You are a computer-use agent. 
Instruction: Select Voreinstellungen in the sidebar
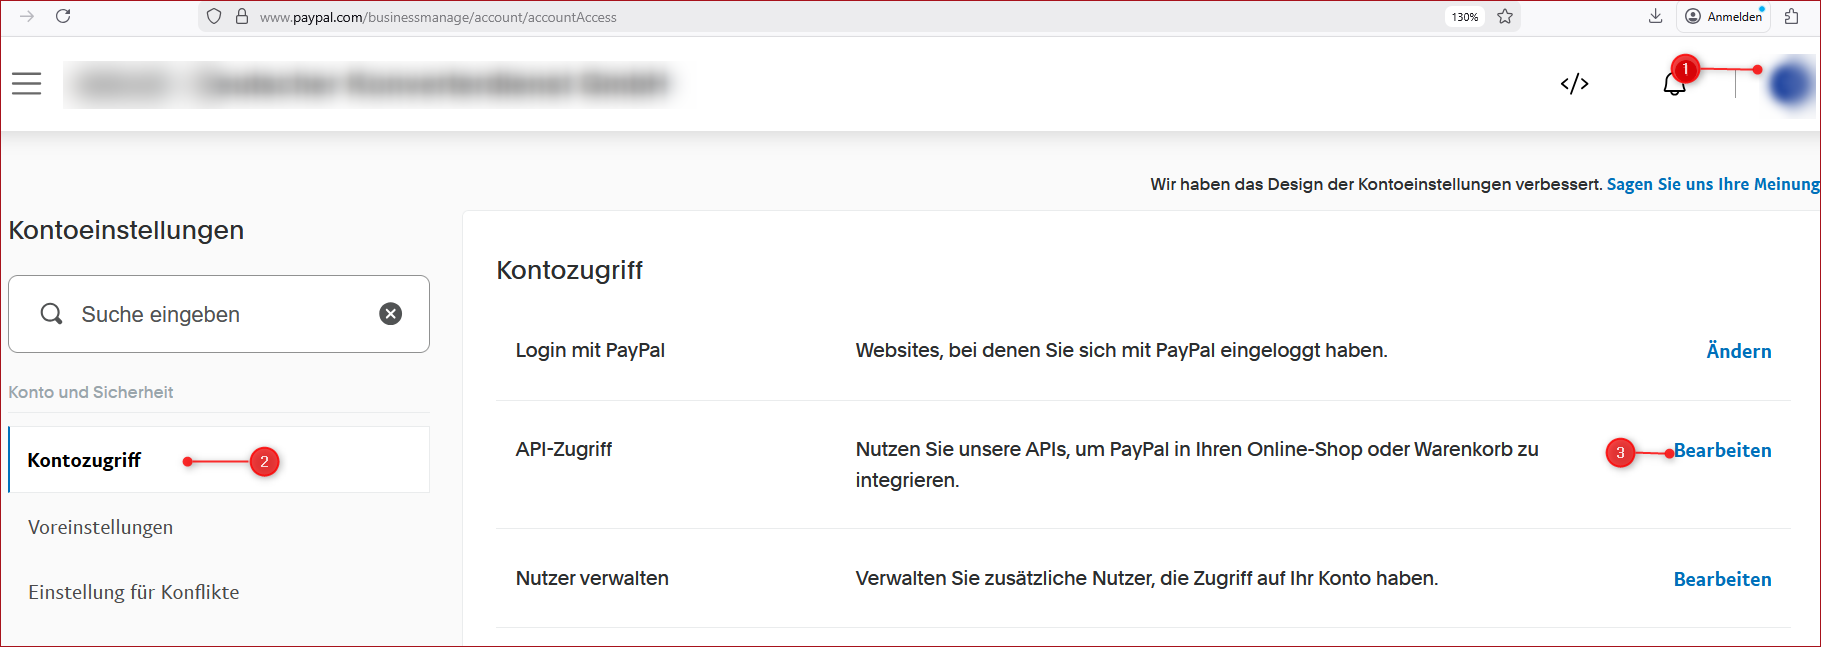click(x=100, y=527)
